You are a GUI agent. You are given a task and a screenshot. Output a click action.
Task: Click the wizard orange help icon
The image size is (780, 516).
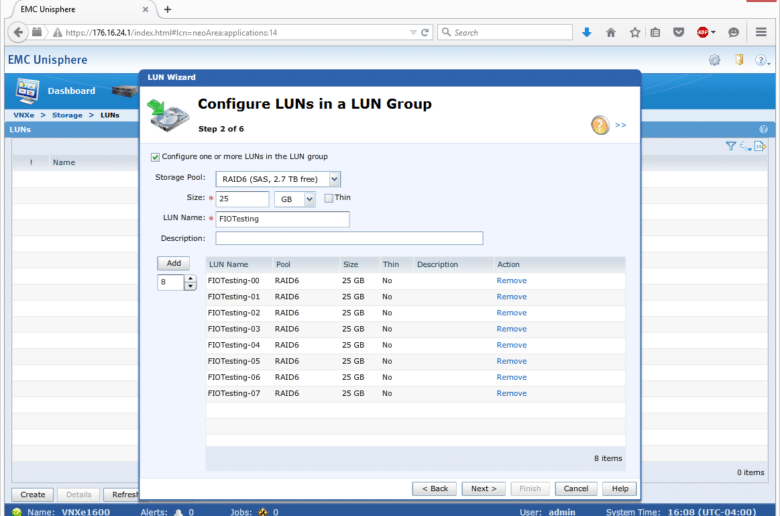pos(600,125)
